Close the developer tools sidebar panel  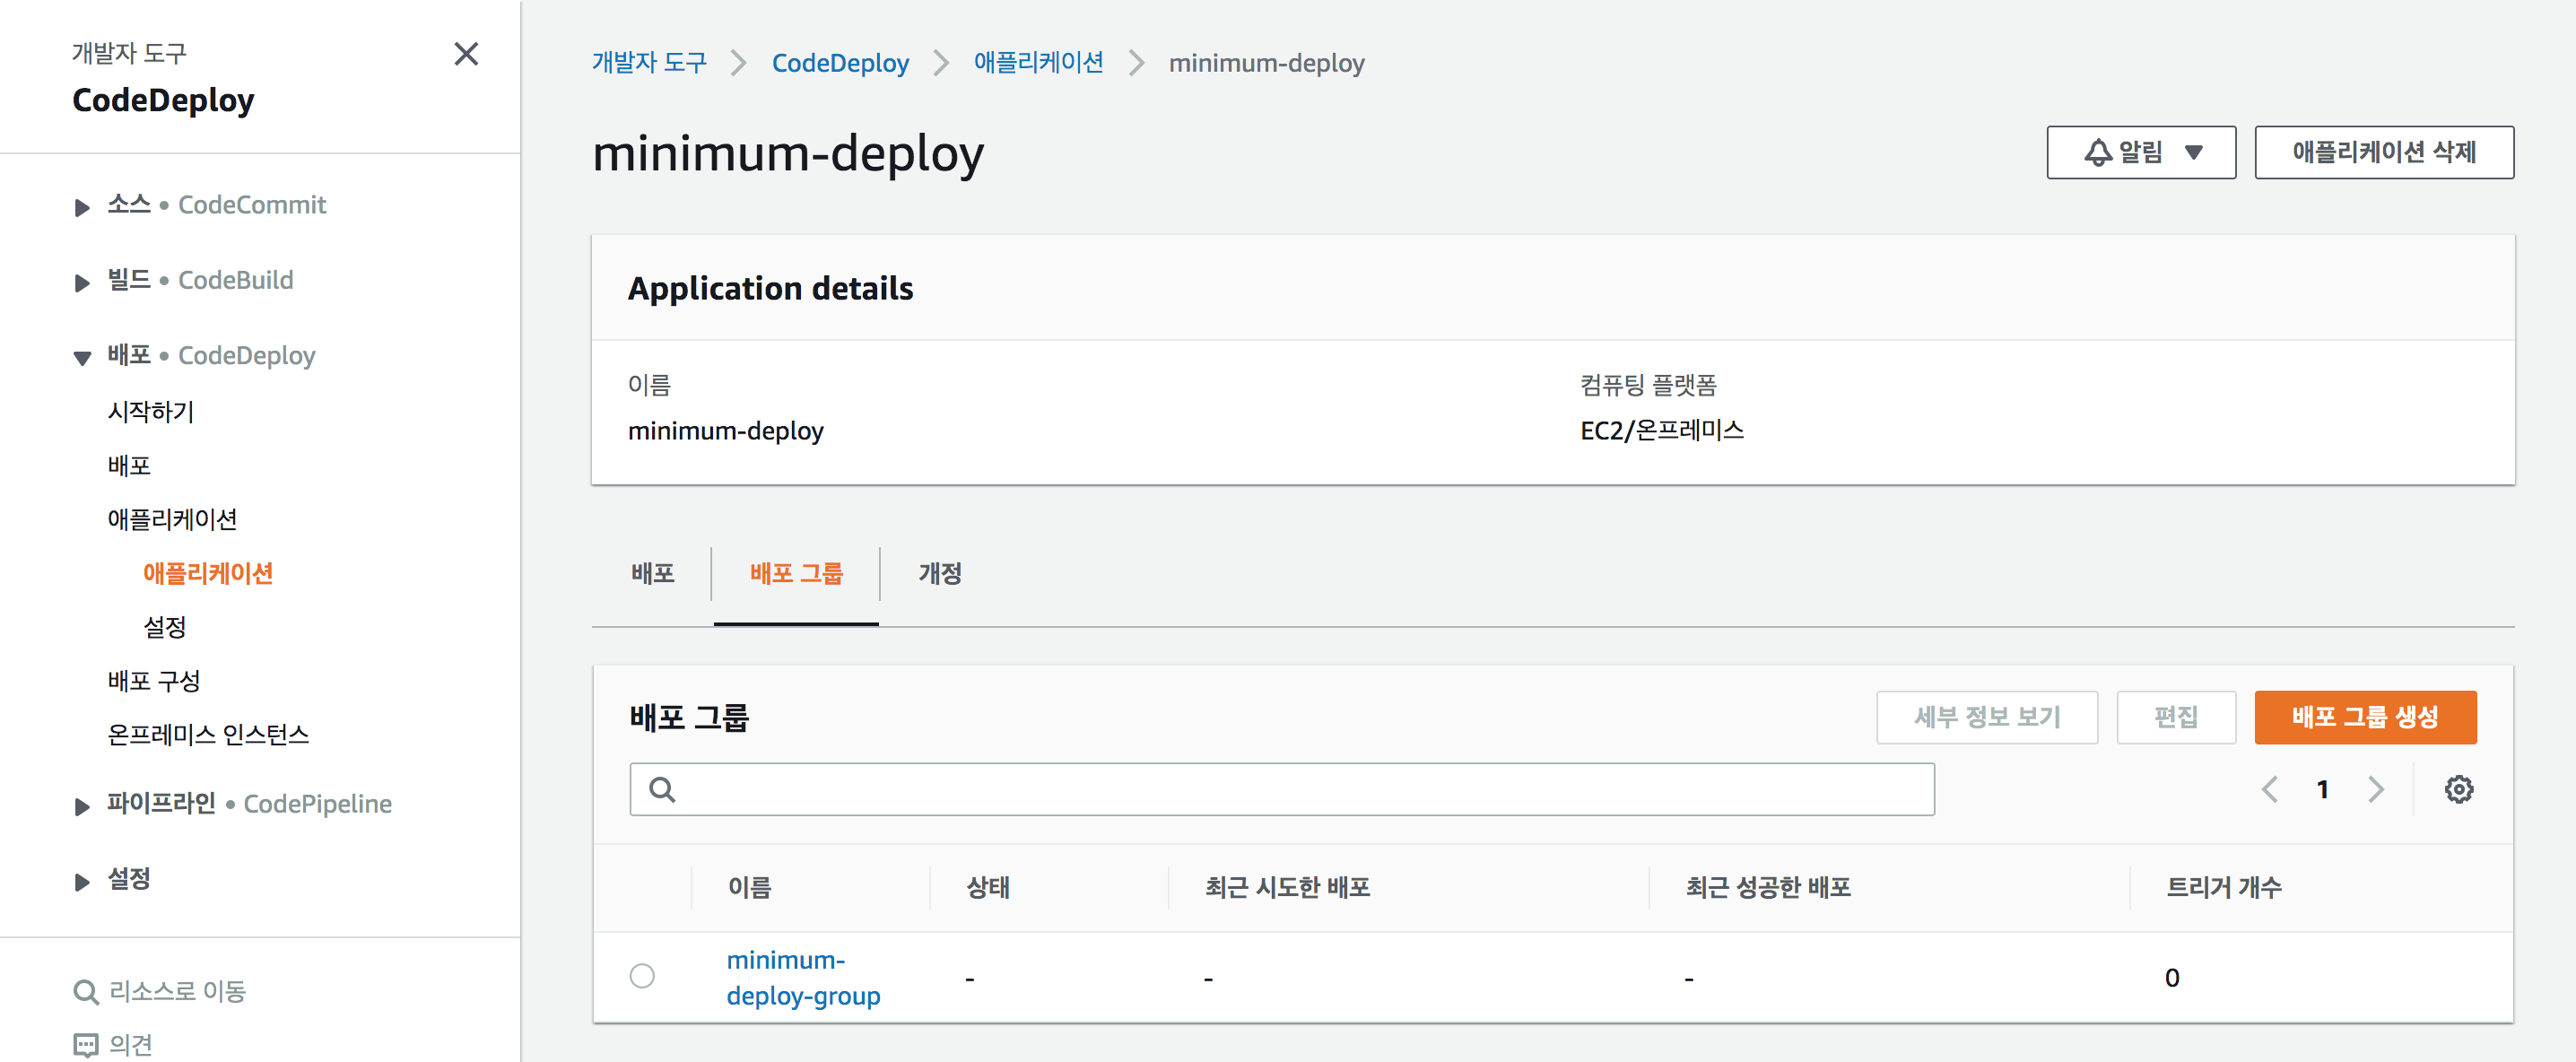[466, 54]
